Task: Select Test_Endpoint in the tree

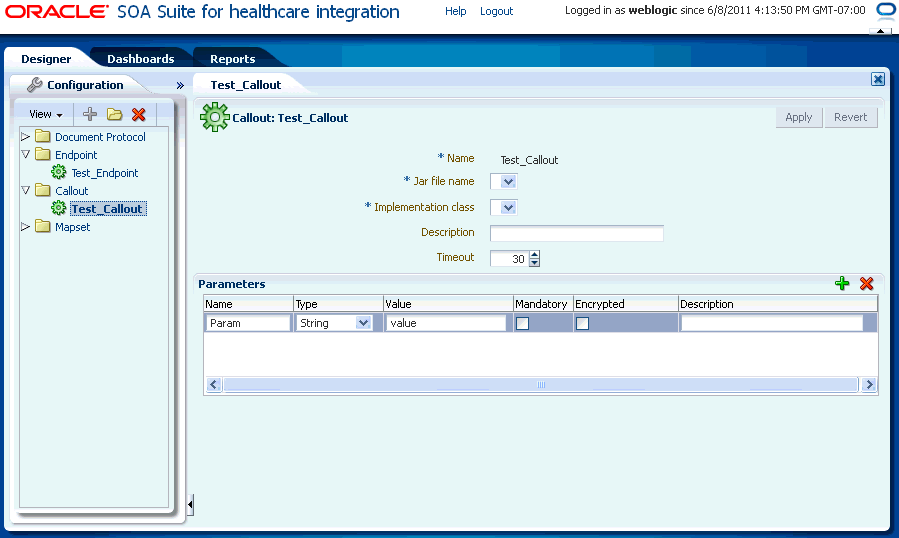Action: (105, 173)
